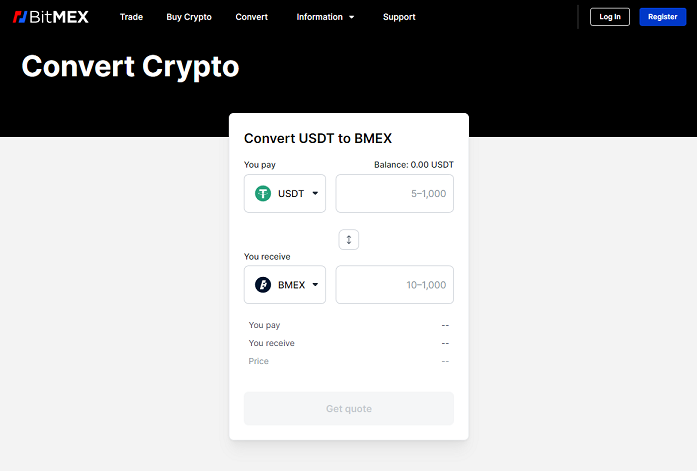Open the Trade menu item

coord(131,17)
